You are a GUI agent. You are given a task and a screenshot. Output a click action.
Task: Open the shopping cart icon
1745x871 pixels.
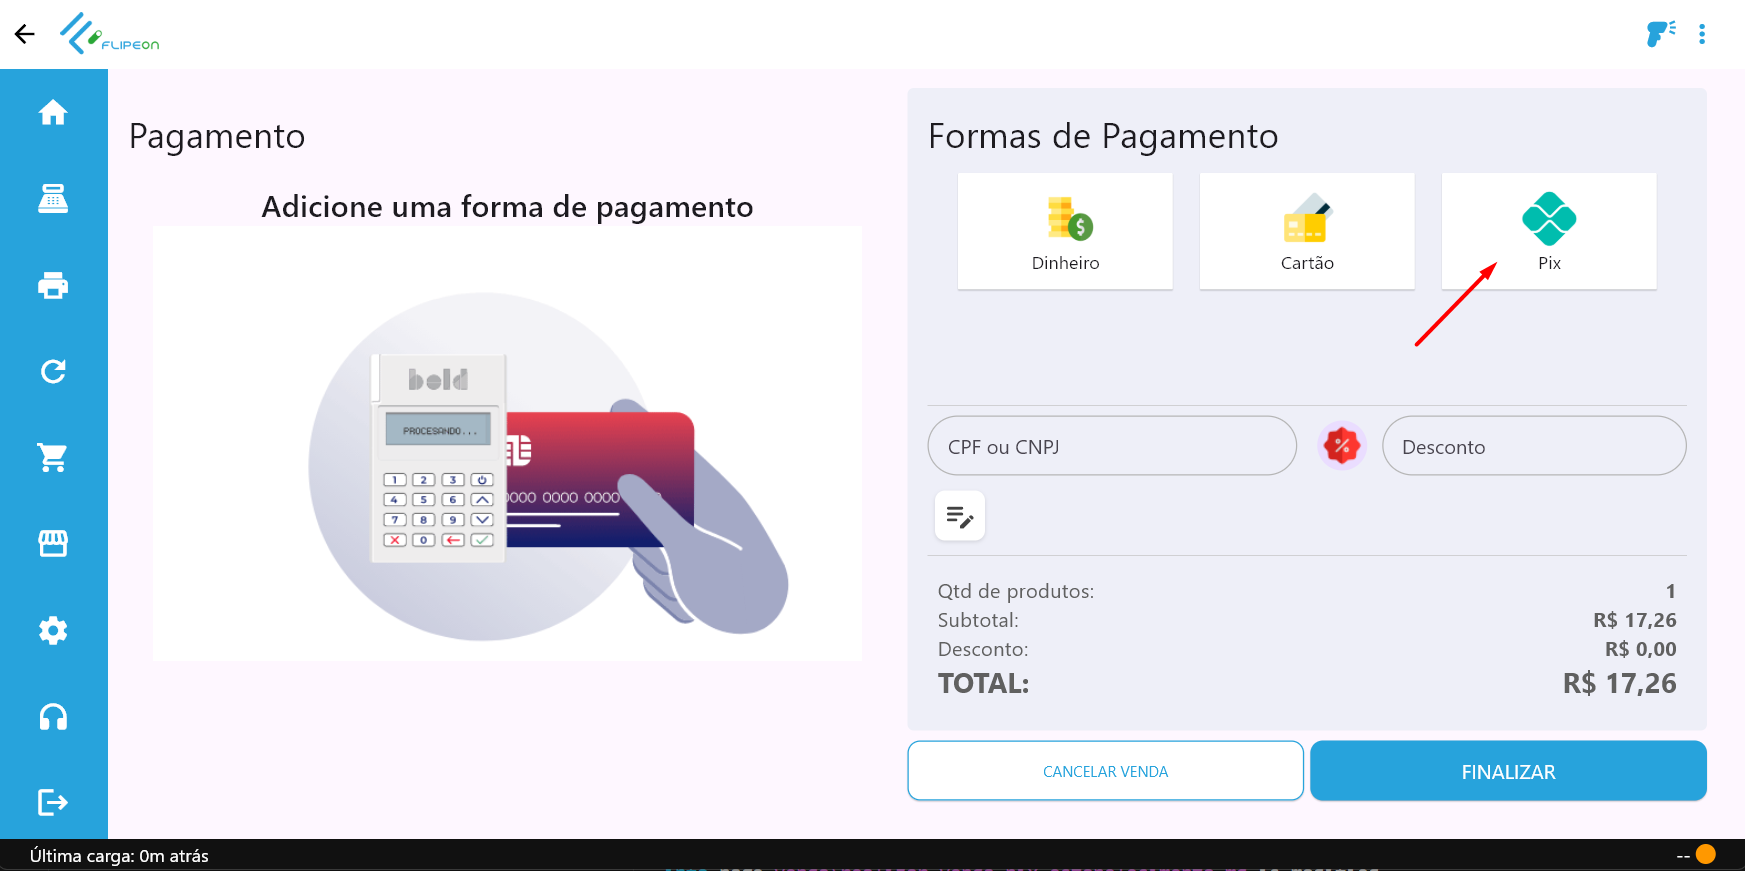click(53, 458)
